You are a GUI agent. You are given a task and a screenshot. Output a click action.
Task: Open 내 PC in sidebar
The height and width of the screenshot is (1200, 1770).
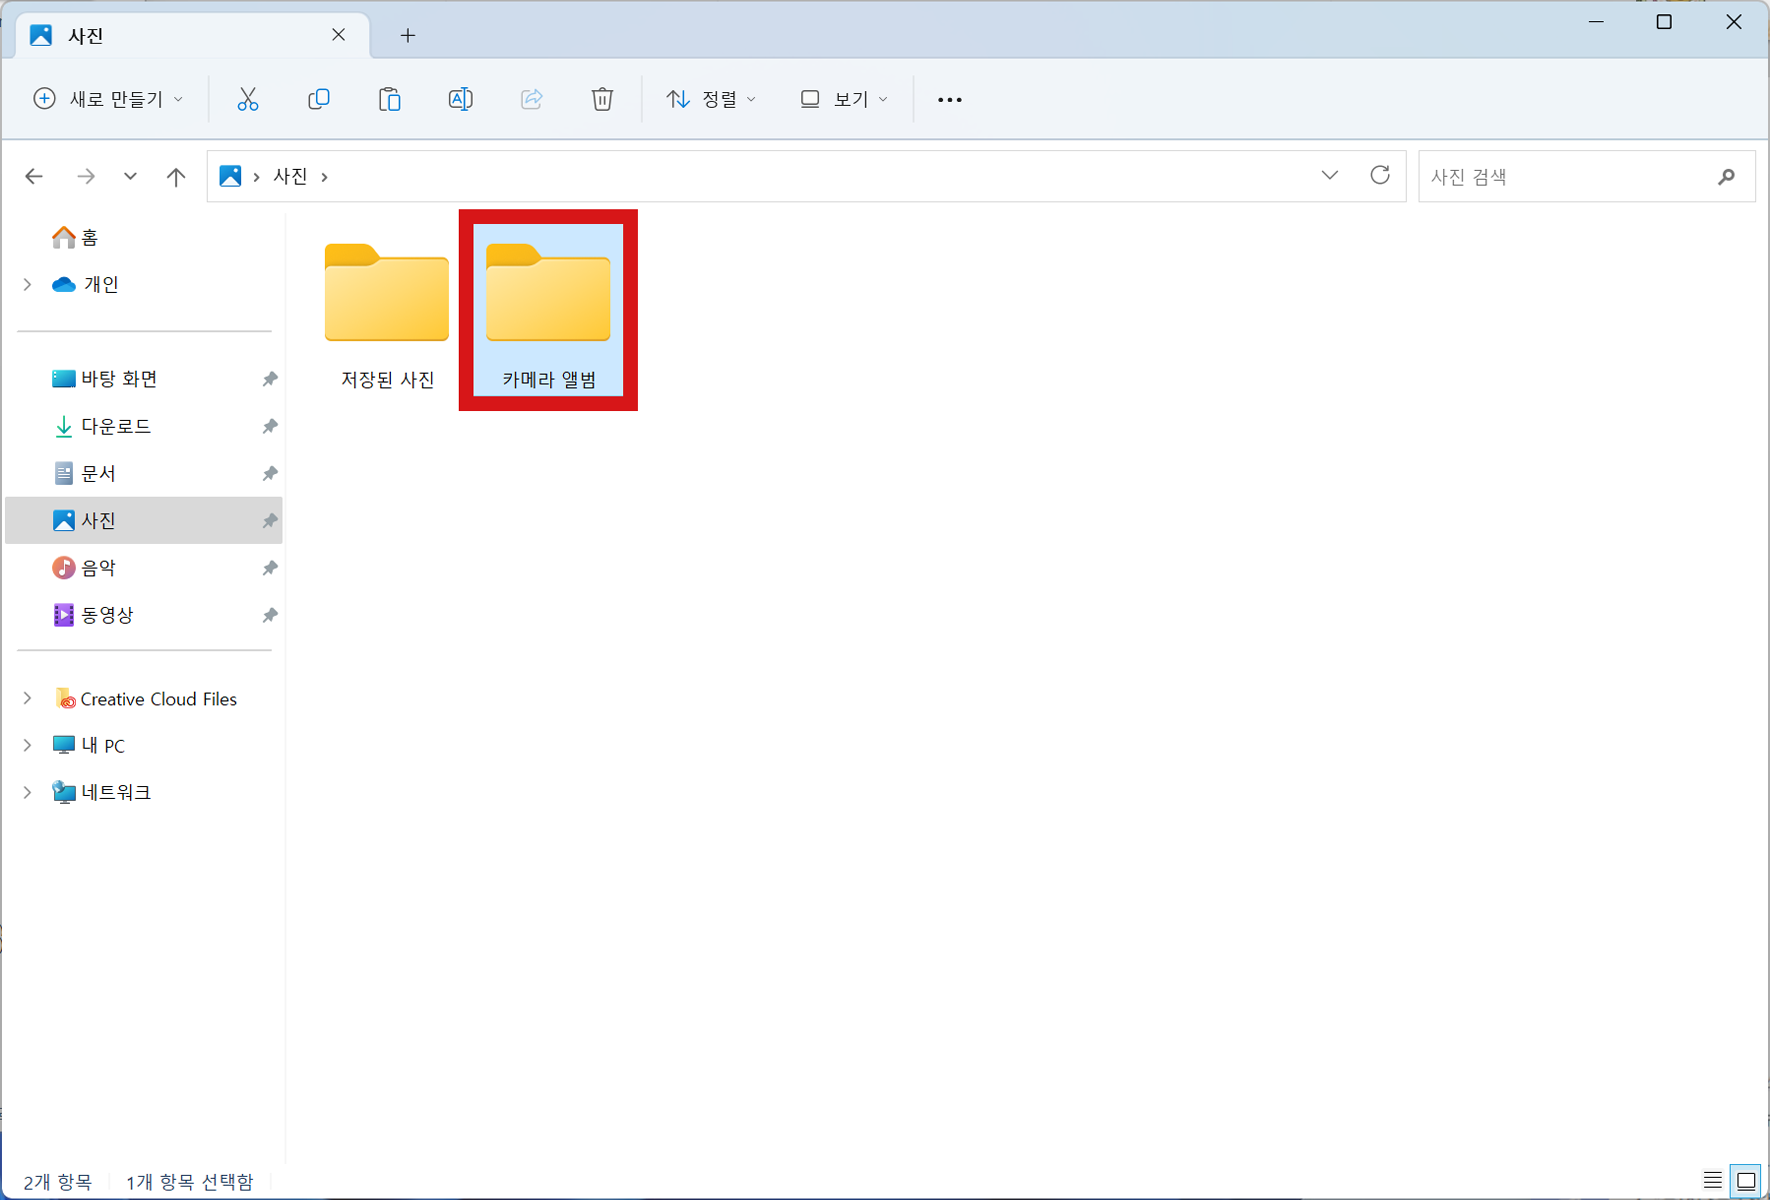click(x=89, y=746)
